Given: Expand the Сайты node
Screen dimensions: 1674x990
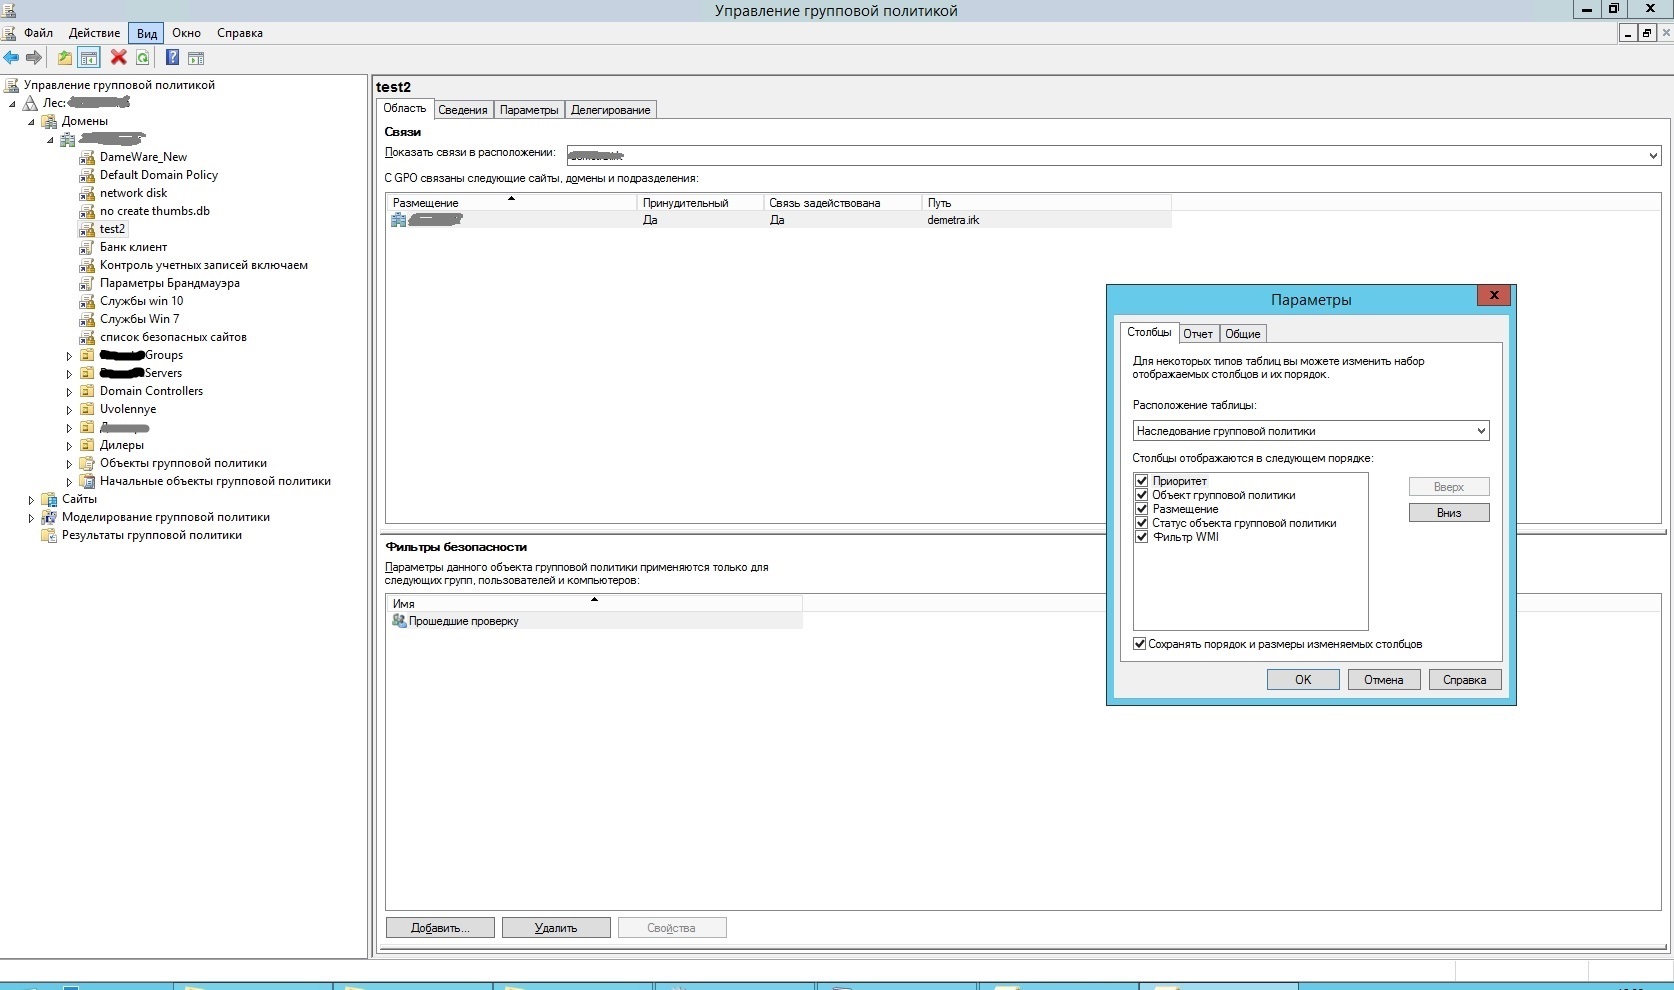Looking at the screenshot, I should click(31, 500).
